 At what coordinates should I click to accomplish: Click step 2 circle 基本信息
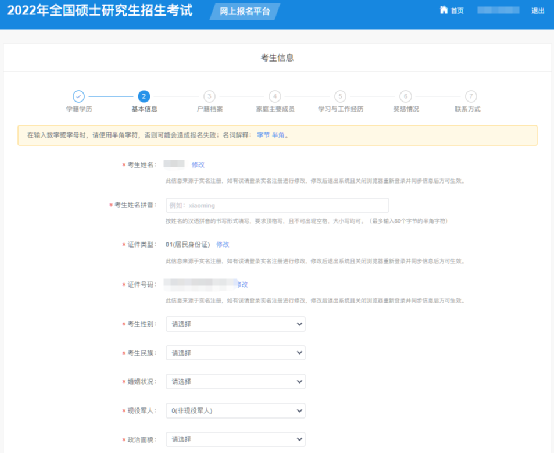click(x=144, y=96)
